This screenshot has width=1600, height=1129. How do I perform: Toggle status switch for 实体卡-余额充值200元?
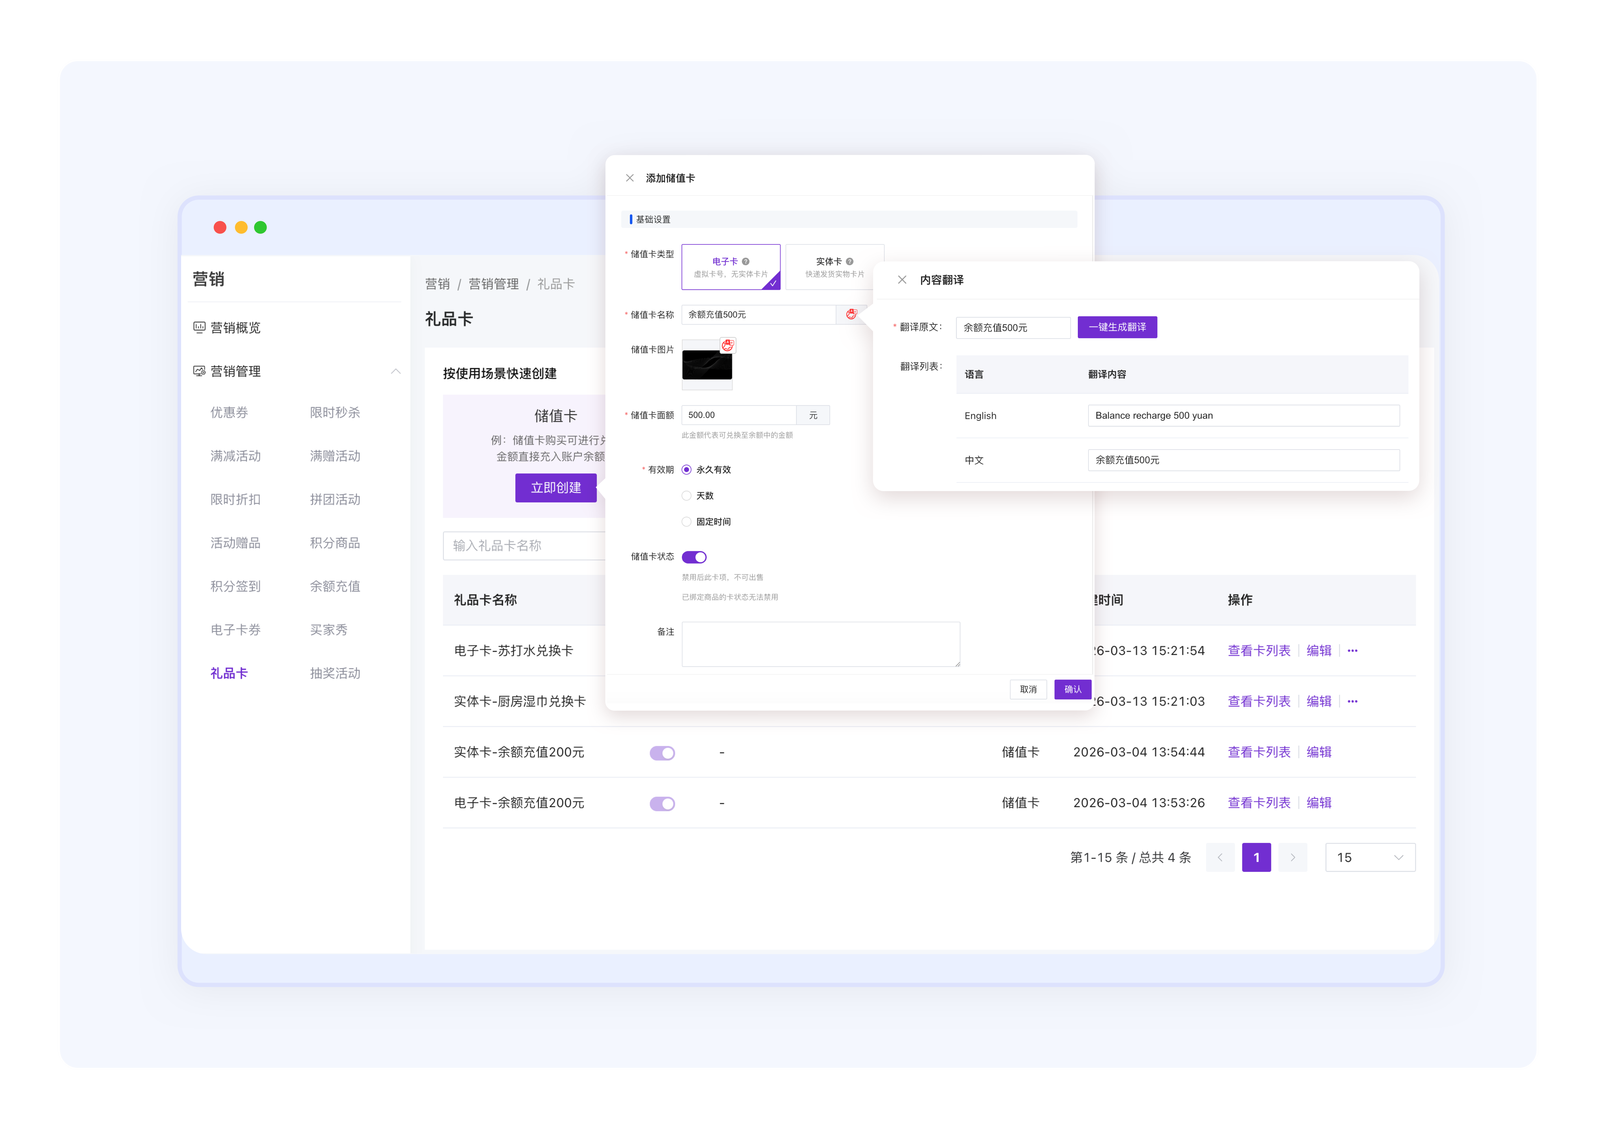(662, 753)
